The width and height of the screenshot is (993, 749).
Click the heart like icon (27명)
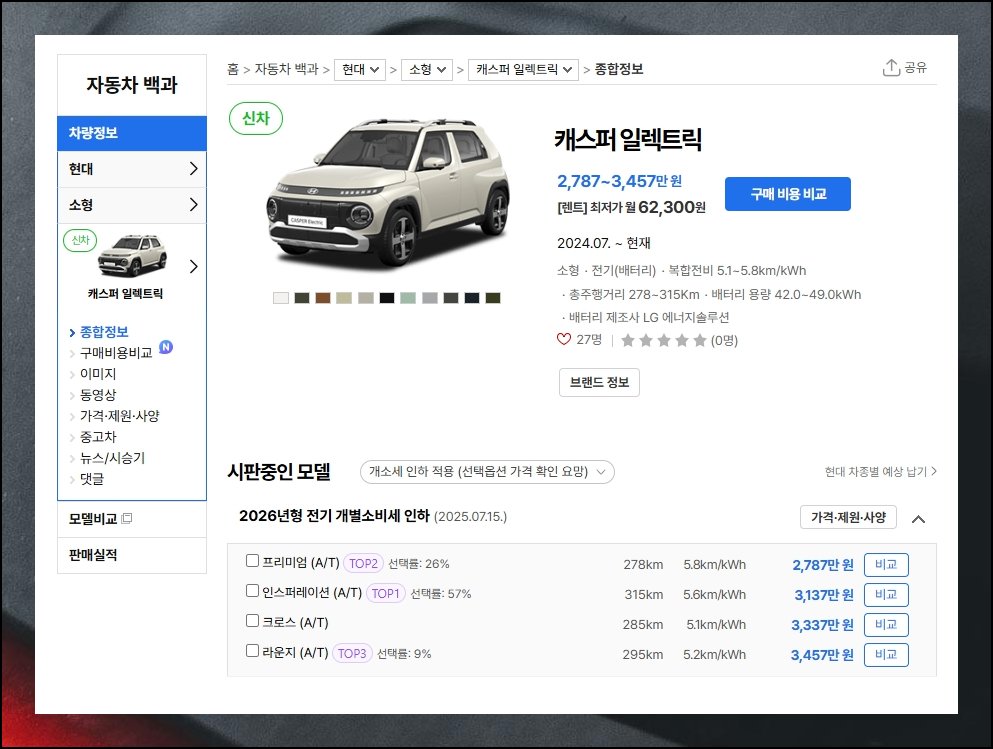coord(564,339)
